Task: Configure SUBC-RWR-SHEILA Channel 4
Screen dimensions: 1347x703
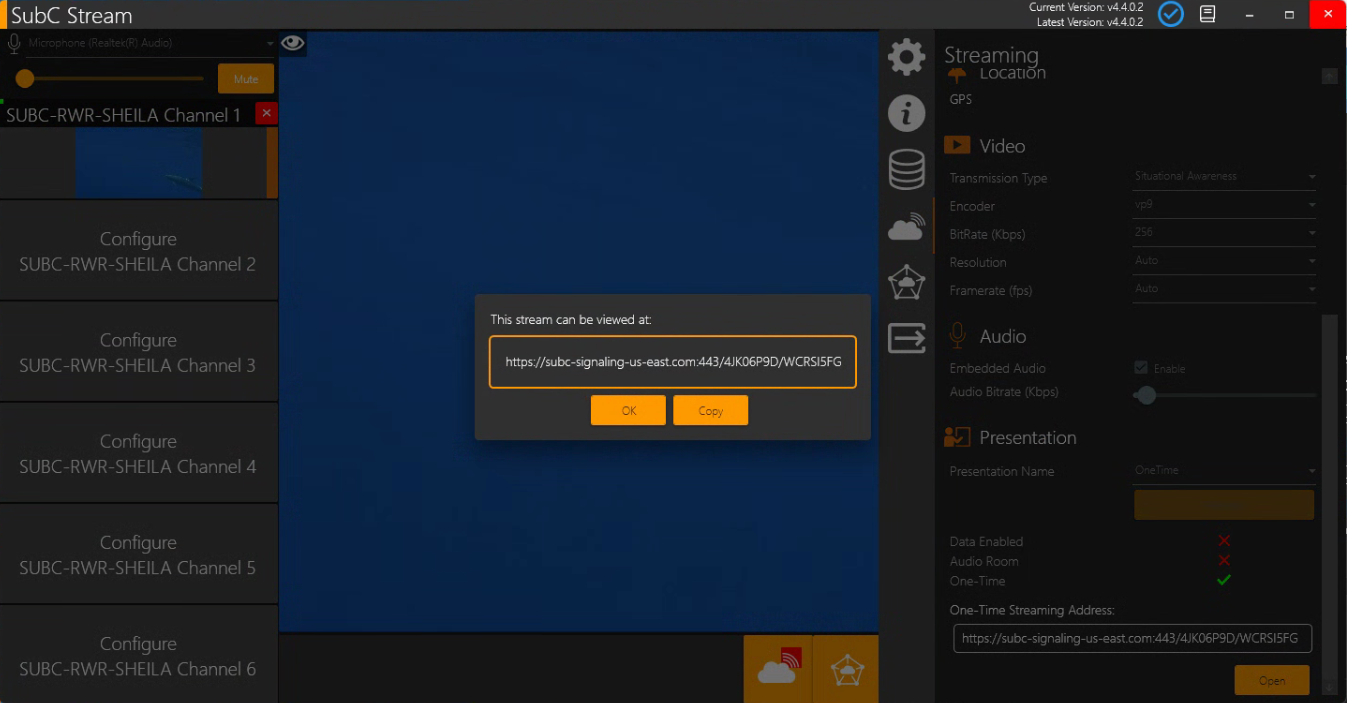Action: click(138, 453)
